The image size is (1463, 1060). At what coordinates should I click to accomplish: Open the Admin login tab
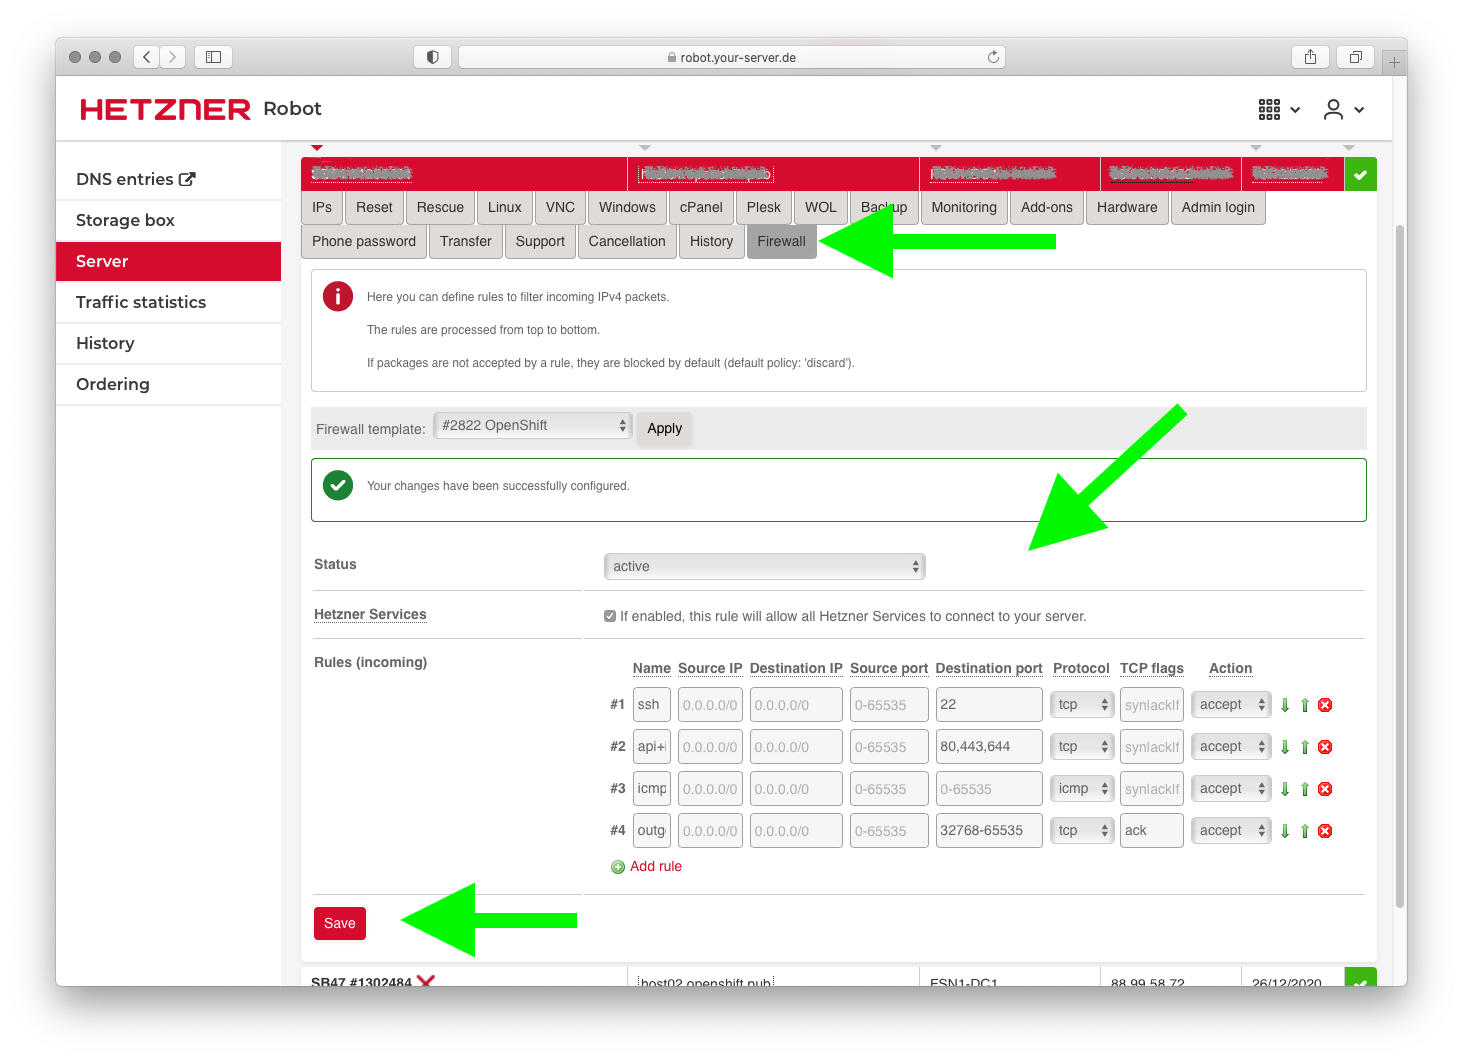point(1218,207)
